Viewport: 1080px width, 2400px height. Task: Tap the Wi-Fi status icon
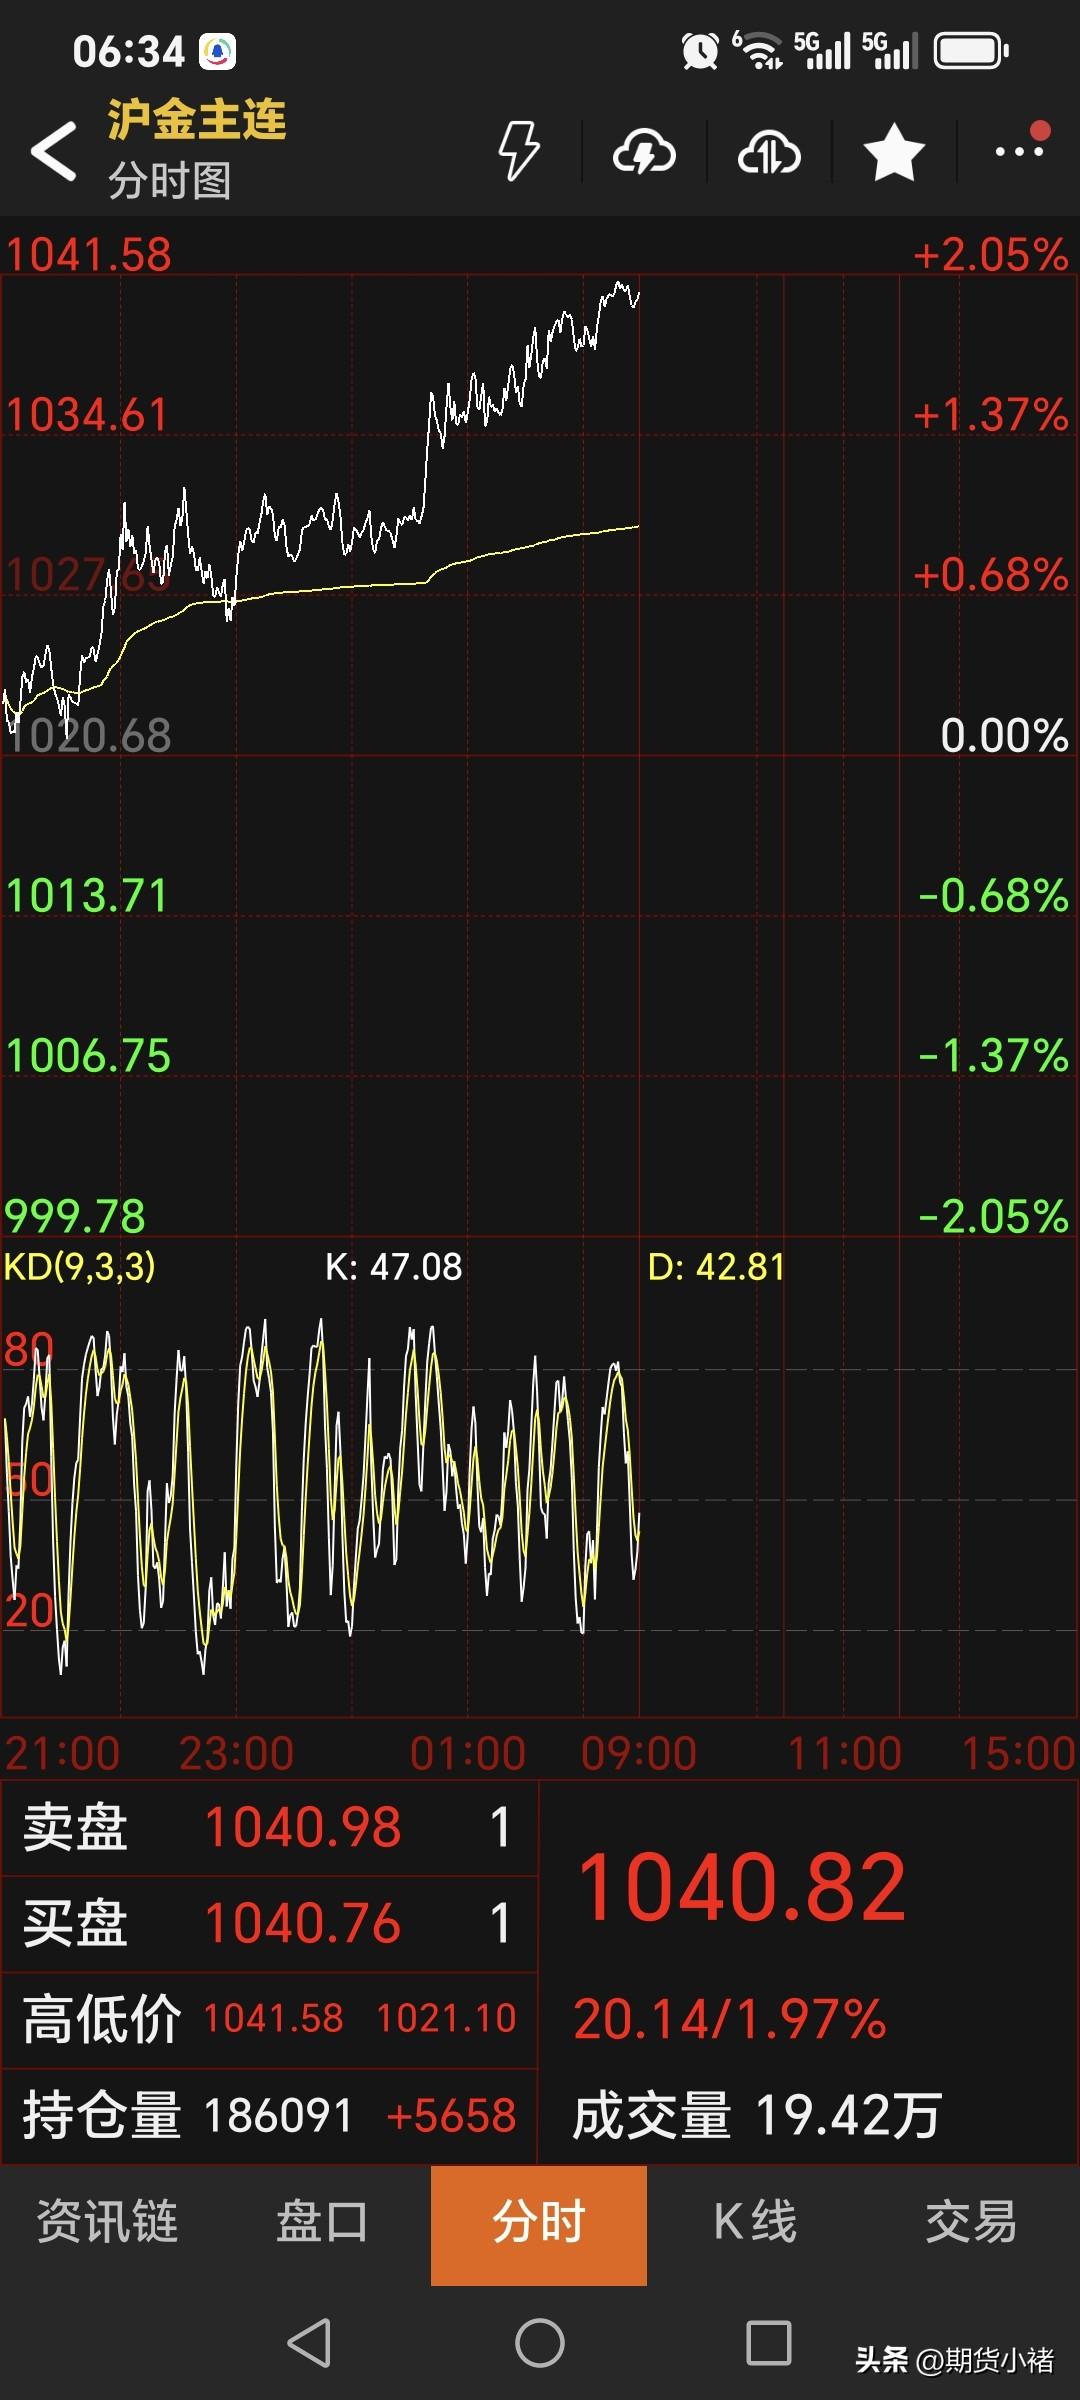click(x=760, y=50)
